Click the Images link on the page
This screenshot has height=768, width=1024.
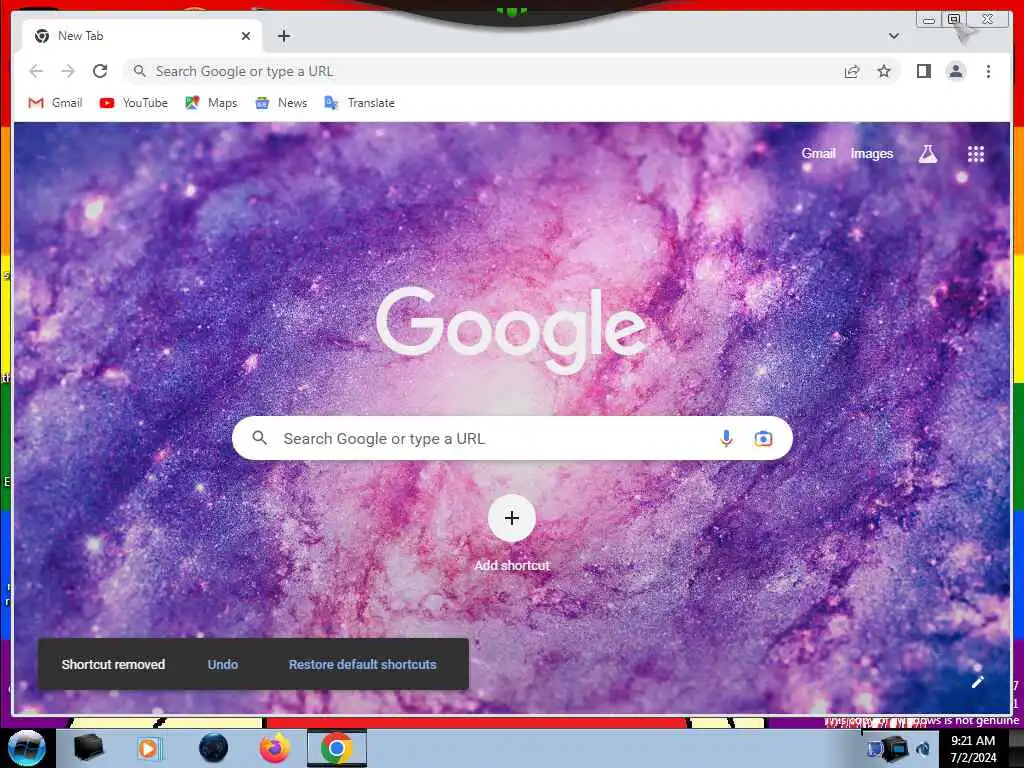tap(872, 153)
